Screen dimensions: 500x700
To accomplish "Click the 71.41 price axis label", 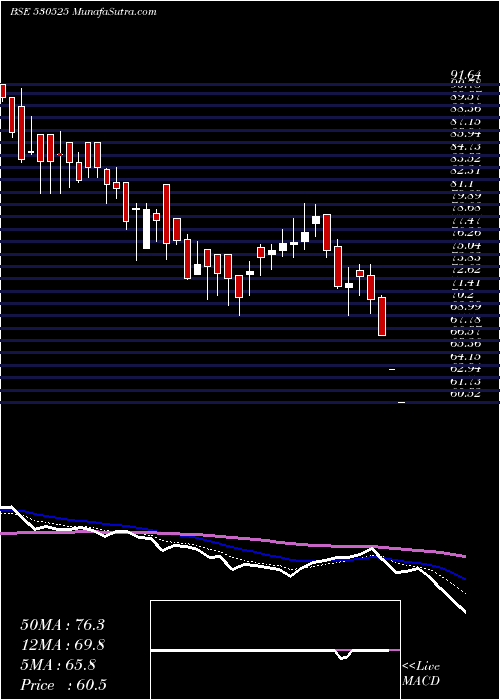I will pos(465,283).
